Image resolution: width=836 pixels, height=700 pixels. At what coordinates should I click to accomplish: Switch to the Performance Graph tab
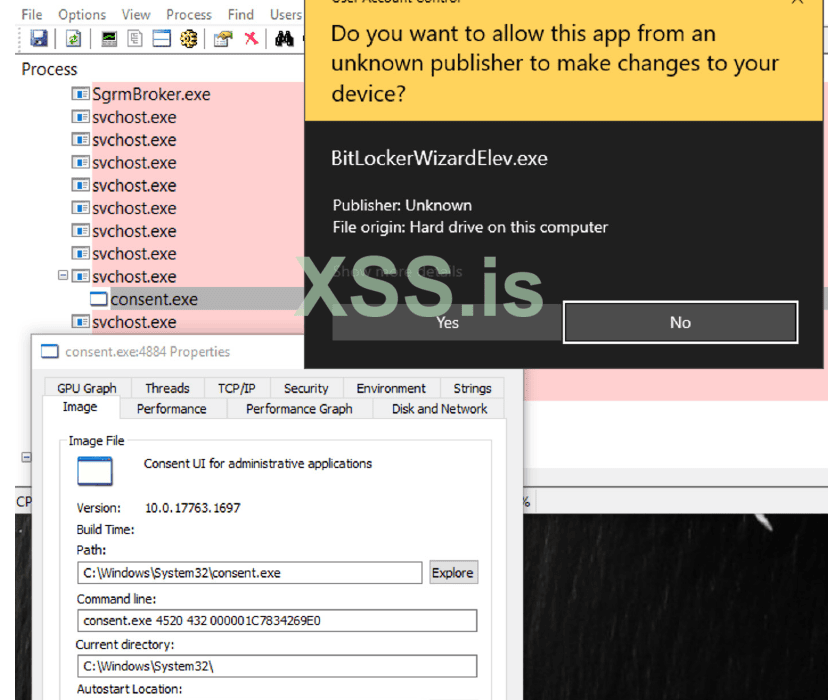tap(299, 409)
